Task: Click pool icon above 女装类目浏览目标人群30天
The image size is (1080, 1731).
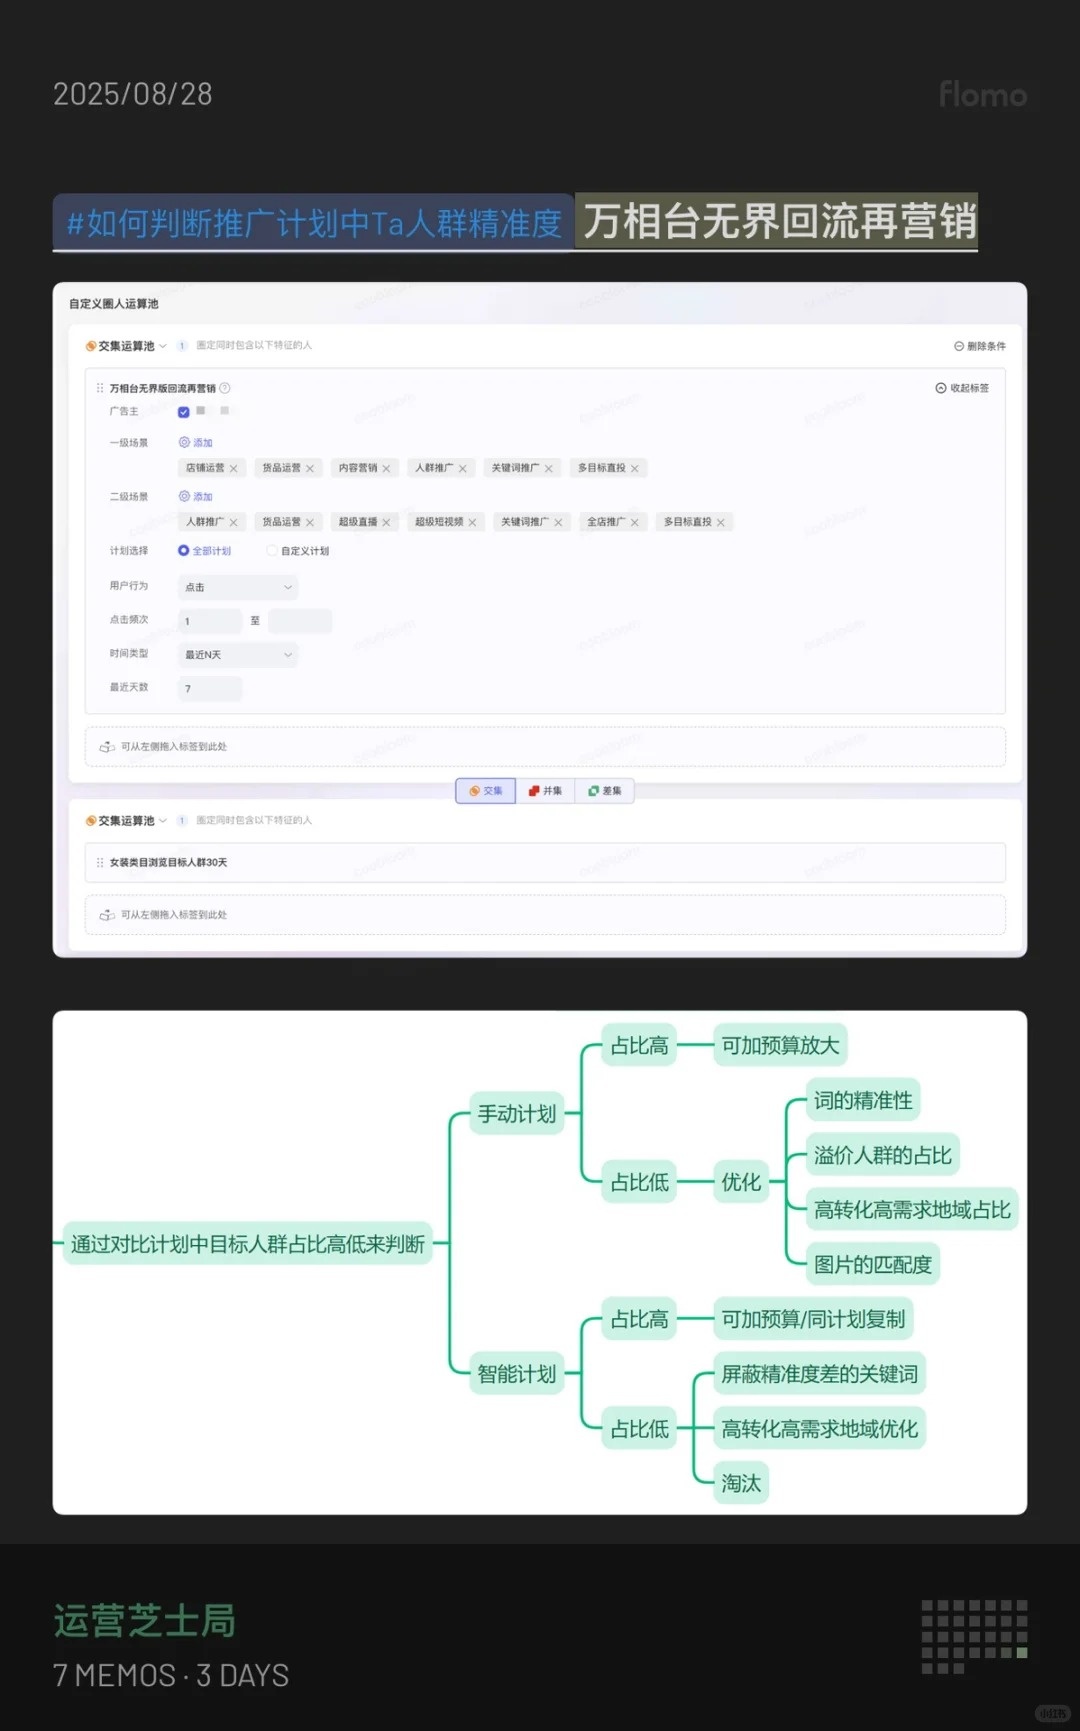Action: coord(91,821)
